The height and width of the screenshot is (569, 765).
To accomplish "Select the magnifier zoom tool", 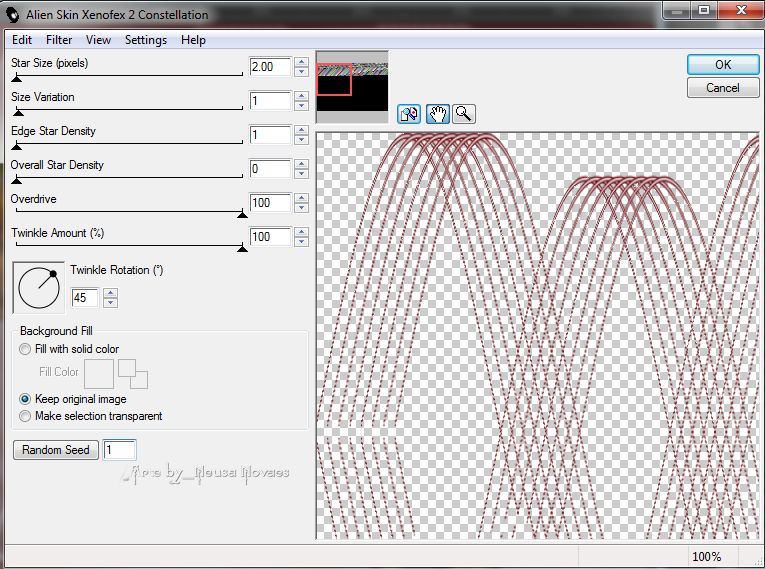I will (x=463, y=114).
